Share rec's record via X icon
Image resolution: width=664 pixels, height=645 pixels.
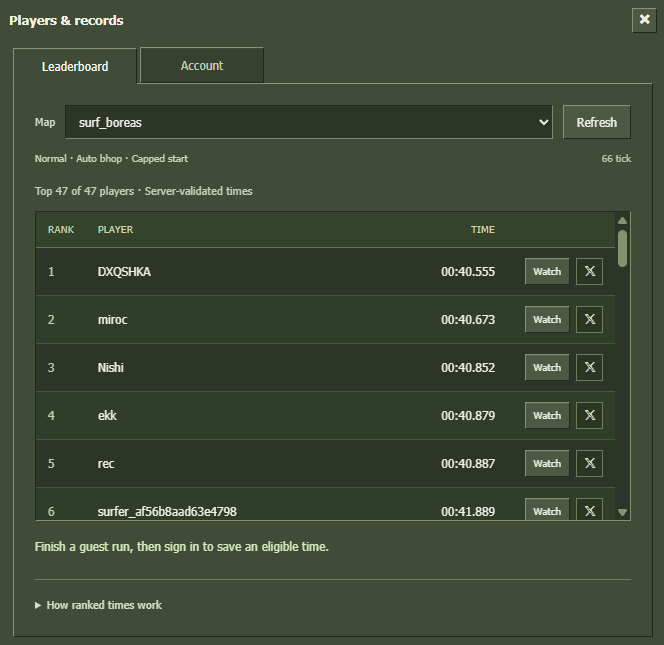[x=589, y=463]
